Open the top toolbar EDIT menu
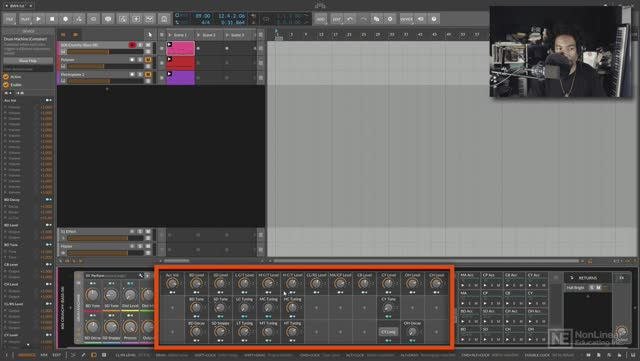Screen dimensions: 640x361 point(337,19)
